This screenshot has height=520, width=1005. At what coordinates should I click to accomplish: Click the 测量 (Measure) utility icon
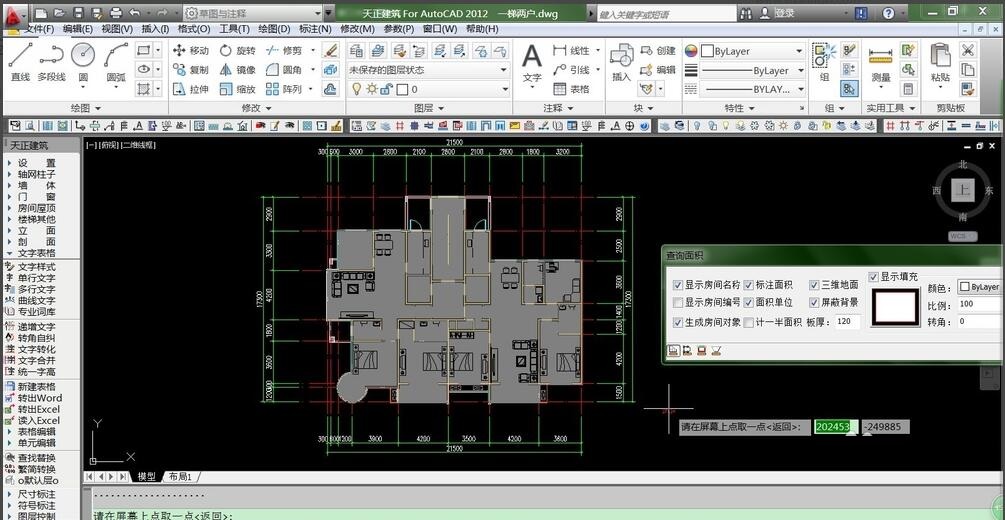[880, 61]
